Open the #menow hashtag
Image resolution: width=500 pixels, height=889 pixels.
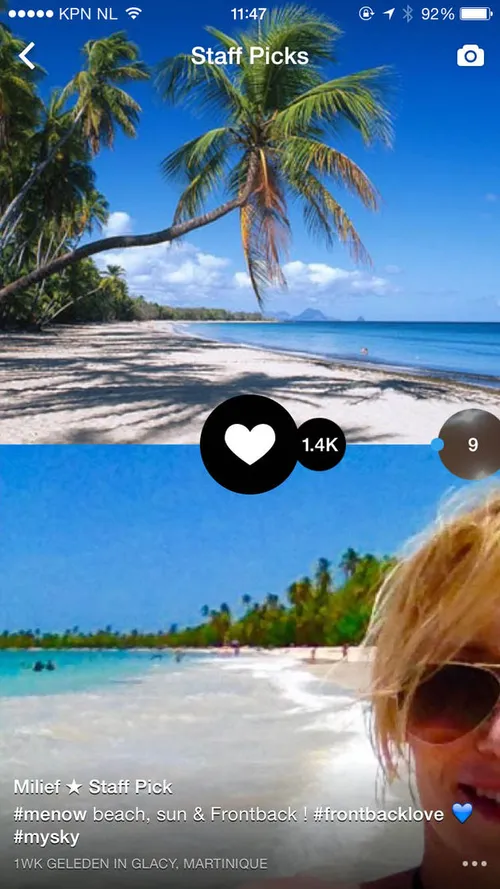(50, 815)
